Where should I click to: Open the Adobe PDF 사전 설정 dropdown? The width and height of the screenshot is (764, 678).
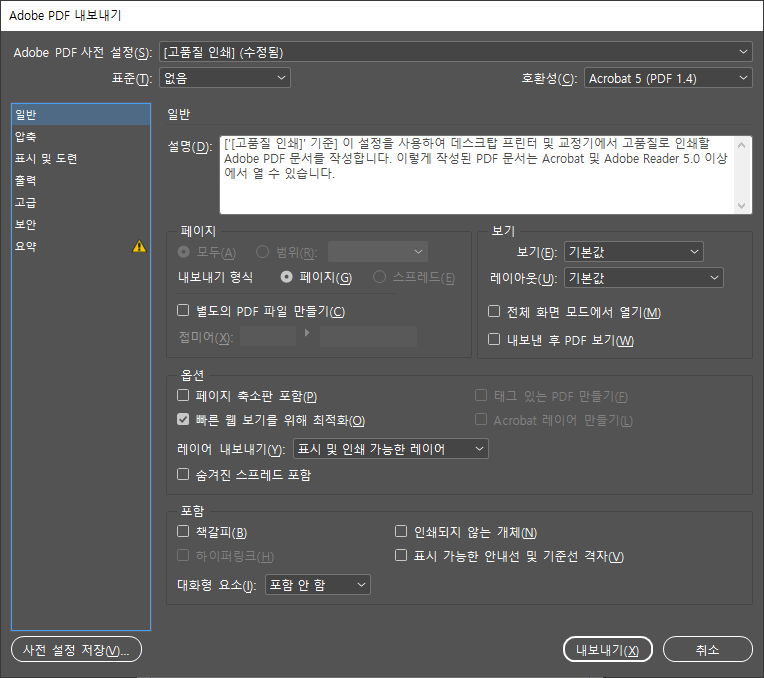[x=456, y=52]
